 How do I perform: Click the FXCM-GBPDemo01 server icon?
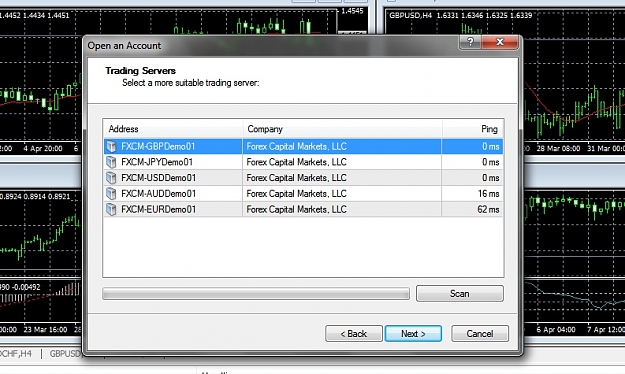111,147
